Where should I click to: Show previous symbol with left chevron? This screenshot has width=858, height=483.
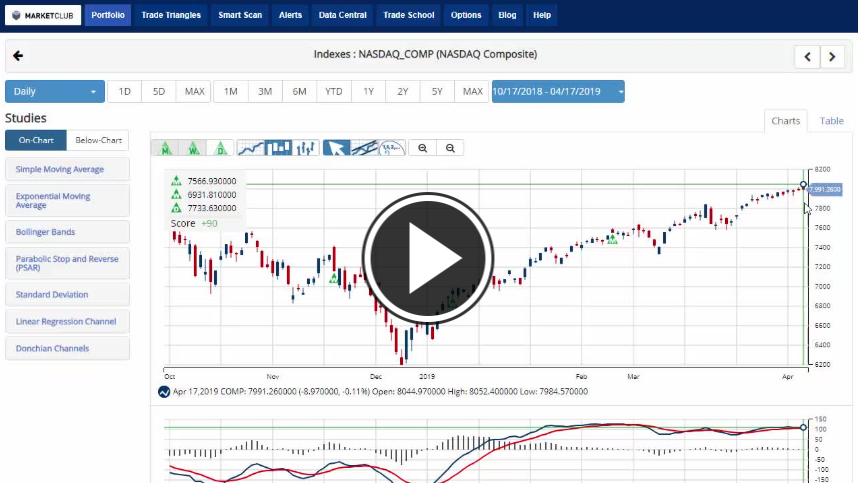click(807, 56)
